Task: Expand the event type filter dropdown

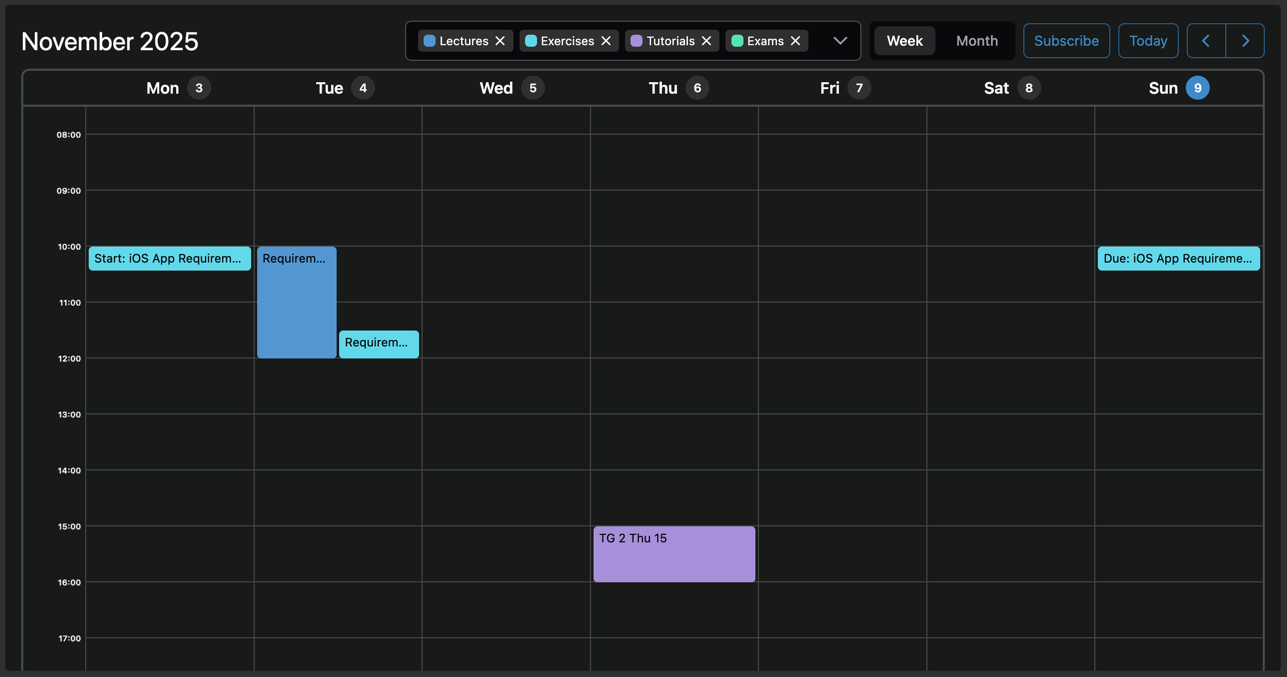Action: click(840, 41)
